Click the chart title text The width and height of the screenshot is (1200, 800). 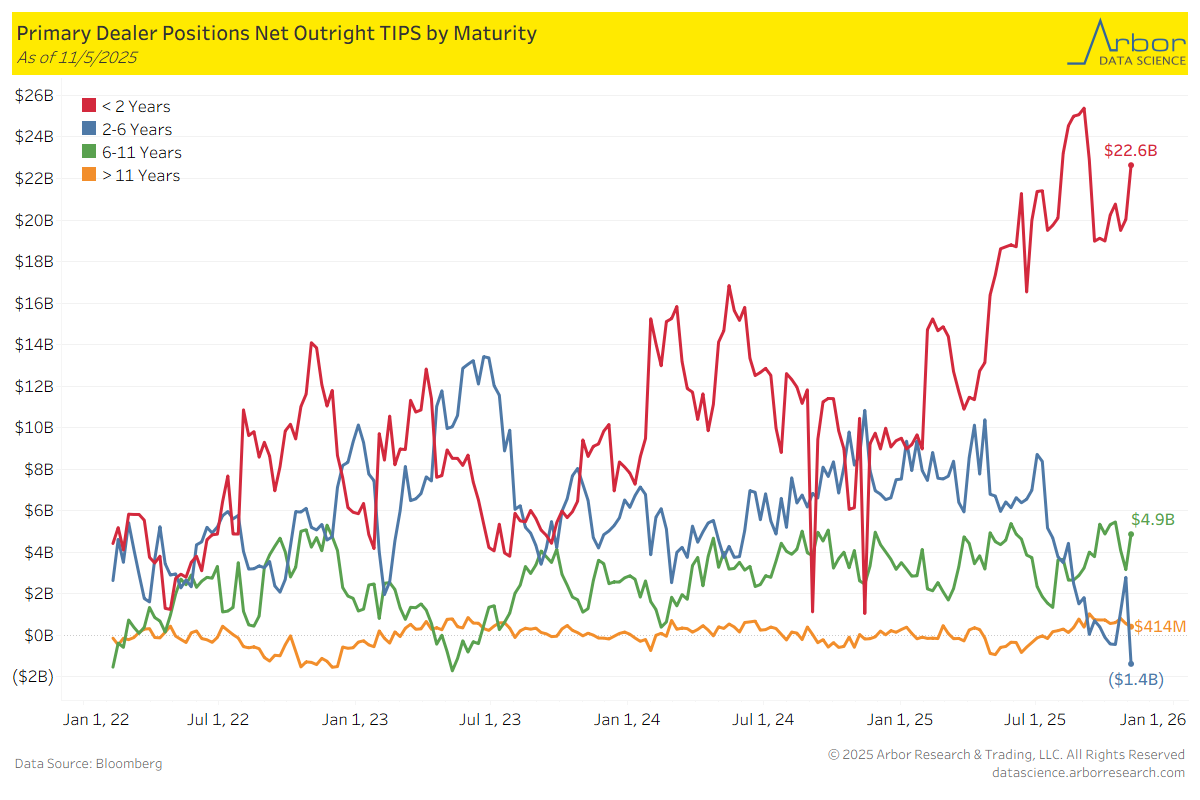point(277,33)
